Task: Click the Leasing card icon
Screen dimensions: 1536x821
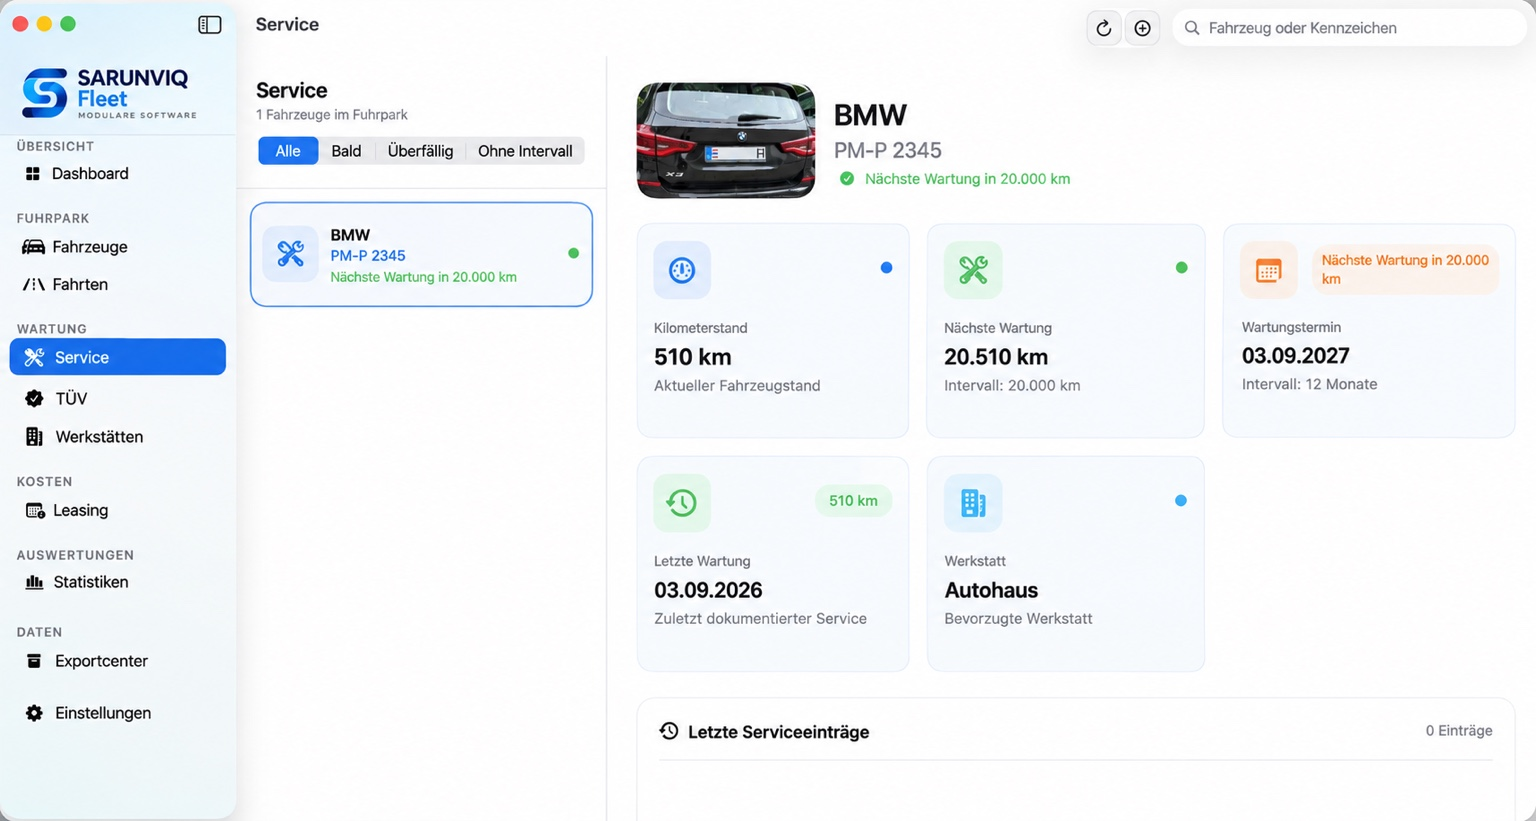Action: 35,510
